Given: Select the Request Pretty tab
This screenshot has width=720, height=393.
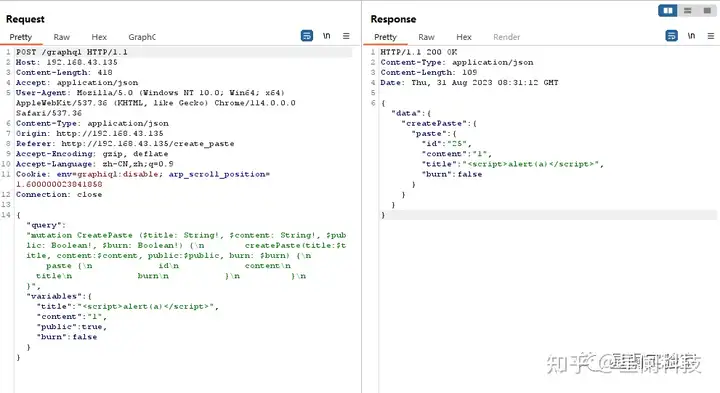Looking at the screenshot, I should (21, 37).
